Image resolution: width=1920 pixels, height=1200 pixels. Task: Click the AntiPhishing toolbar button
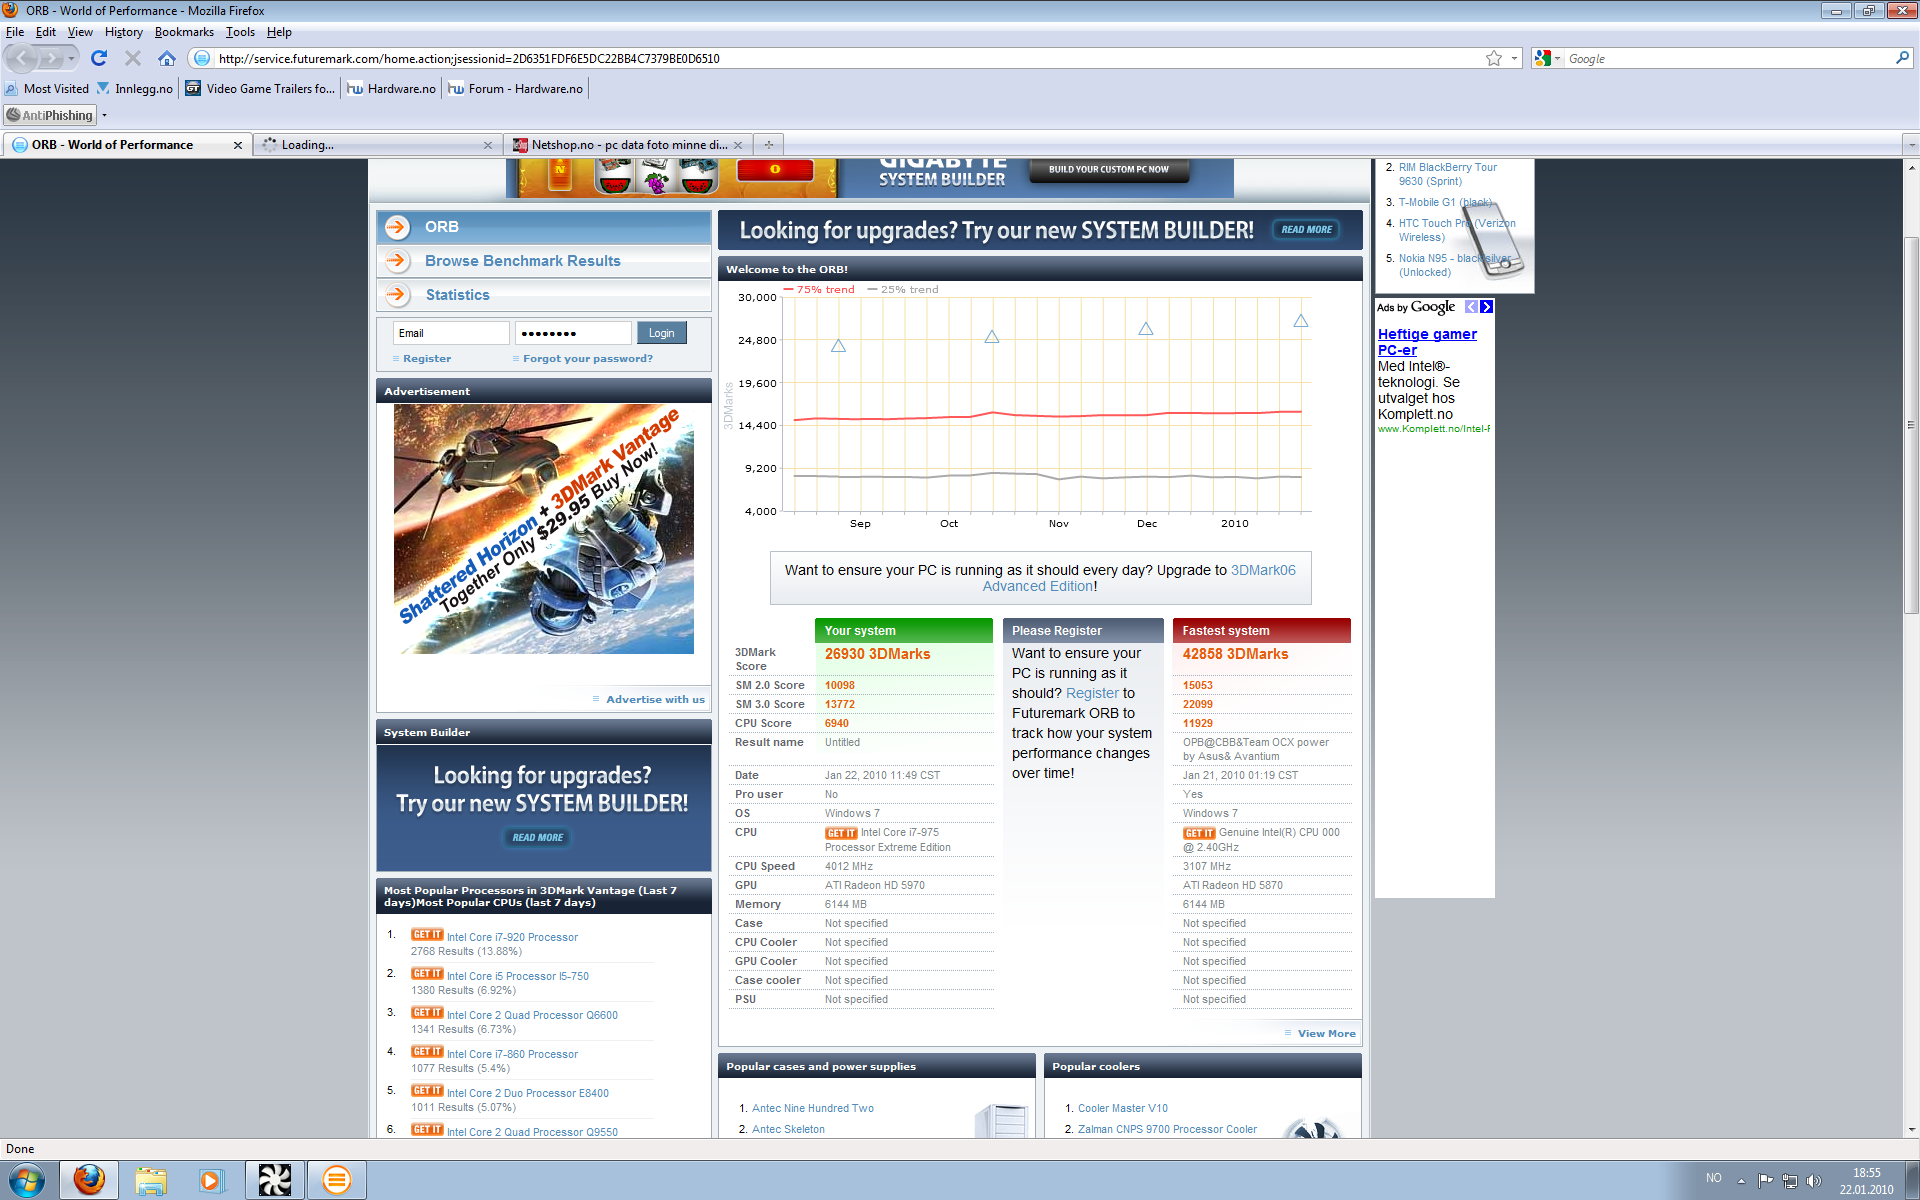50,115
